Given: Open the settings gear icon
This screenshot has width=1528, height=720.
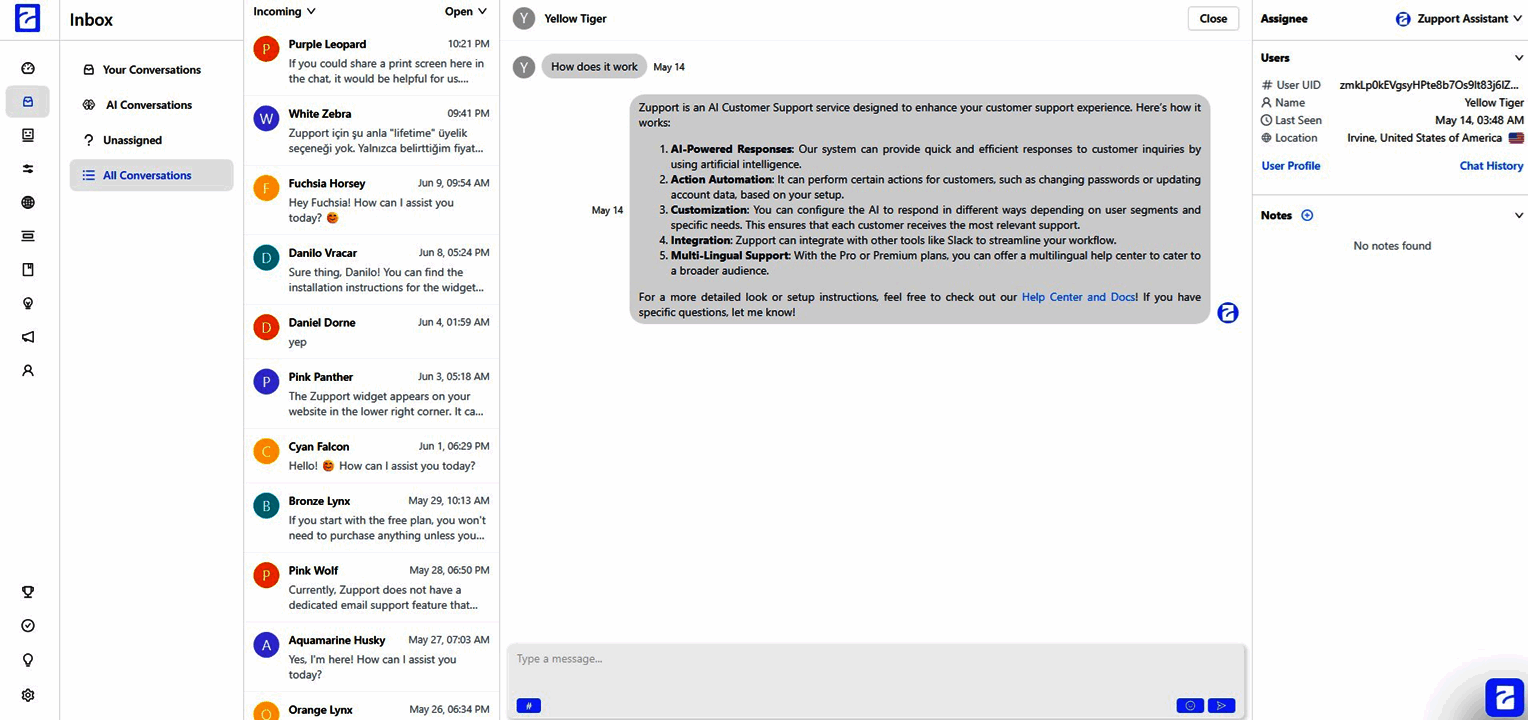Looking at the screenshot, I should pyautogui.click(x=28, y=695).
